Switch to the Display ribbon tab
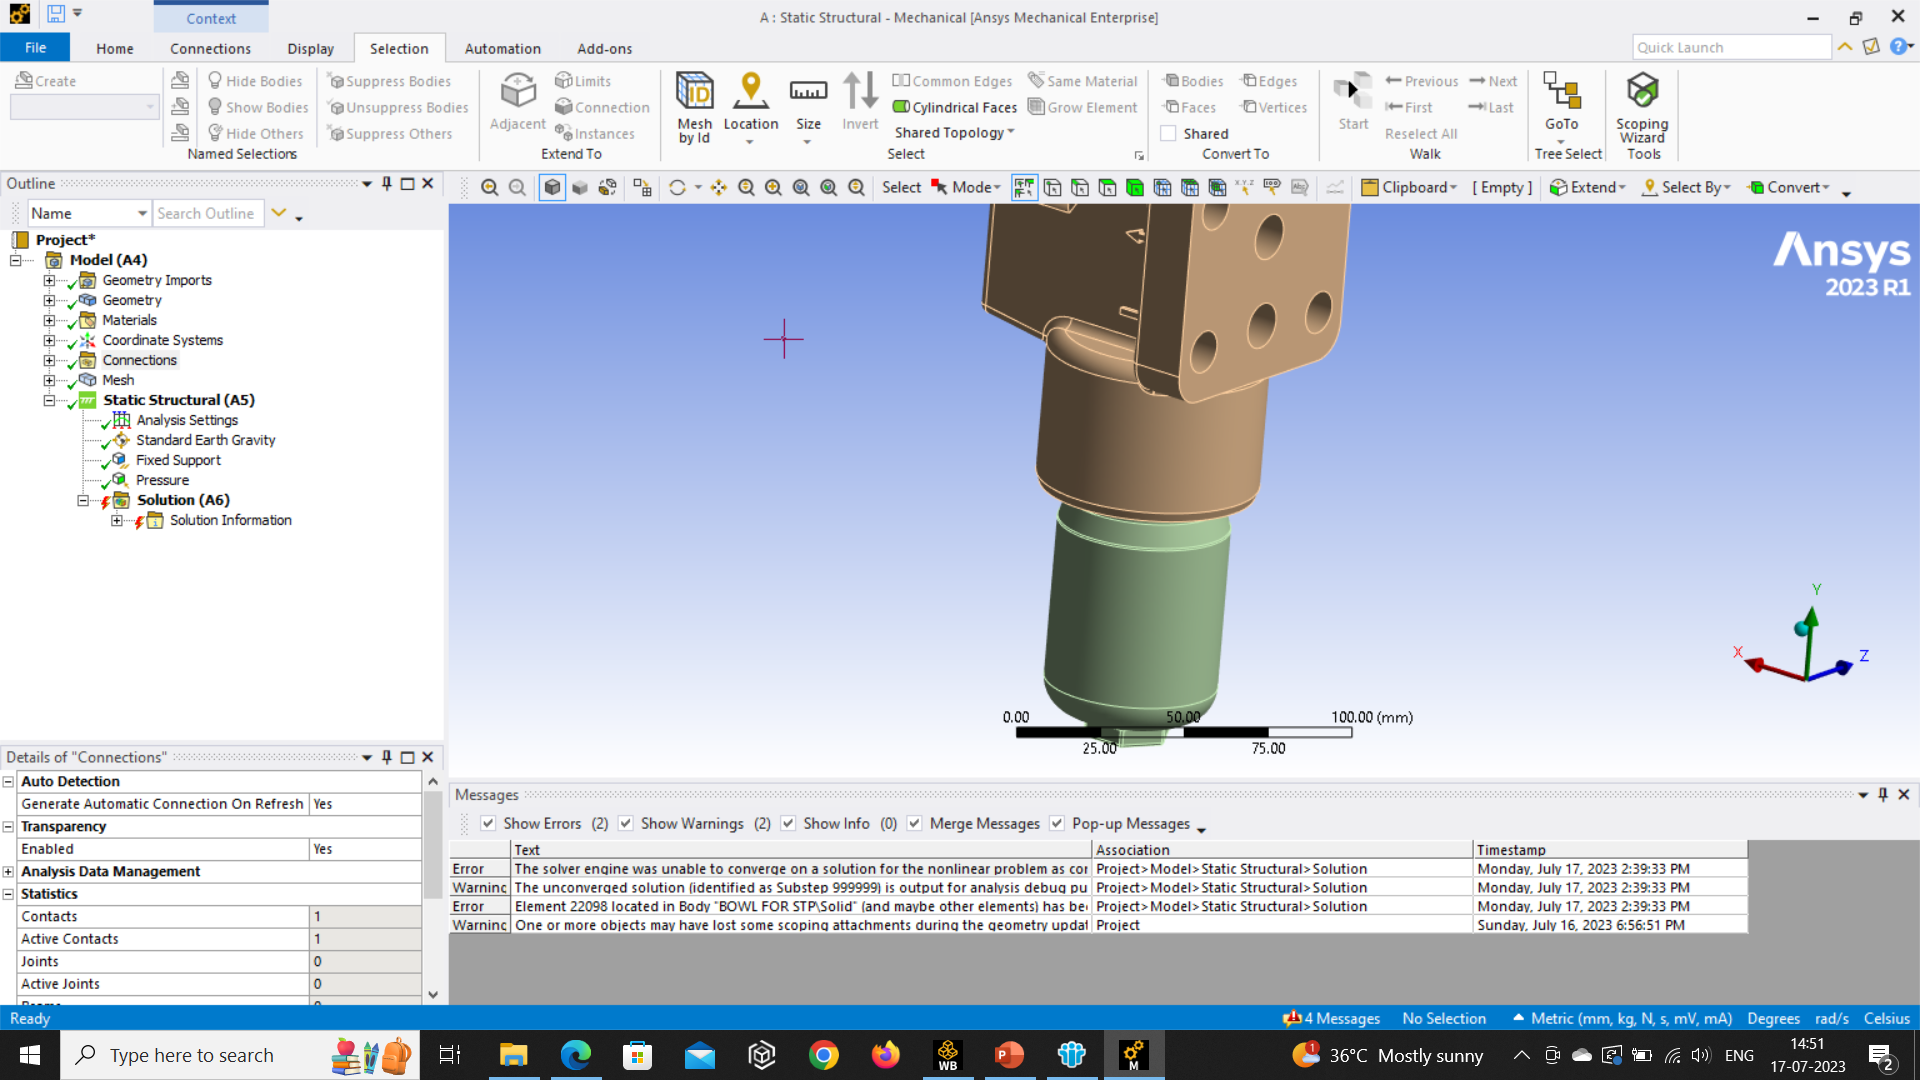This screenshot has height=1080, width=1920. click(310, 48)
